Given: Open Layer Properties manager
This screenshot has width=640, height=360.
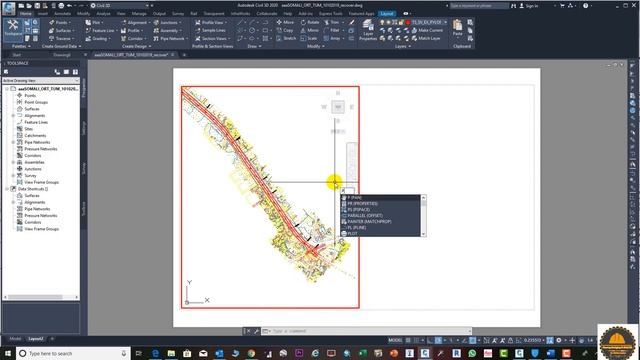Looking at the screenshot, I should [368, 30].
